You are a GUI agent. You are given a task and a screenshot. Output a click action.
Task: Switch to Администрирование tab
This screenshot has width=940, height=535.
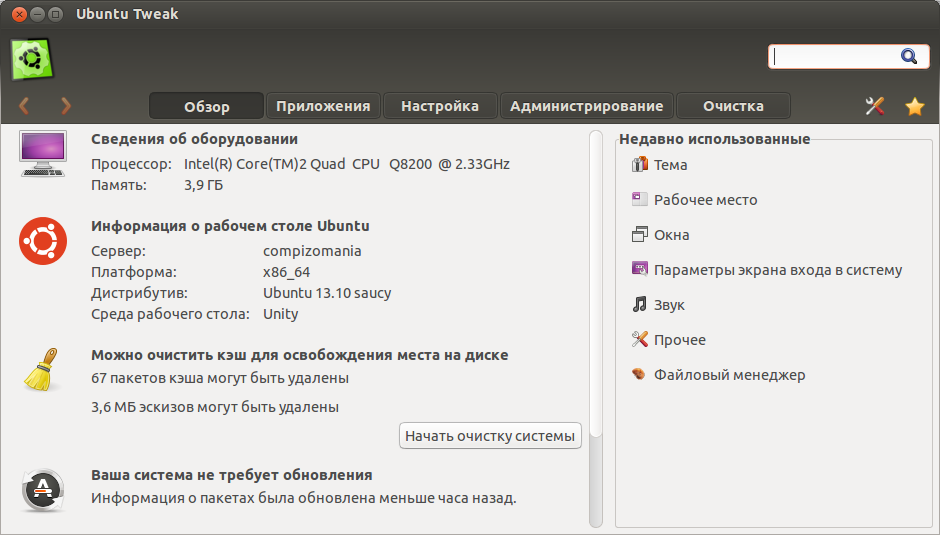point(586,106)
